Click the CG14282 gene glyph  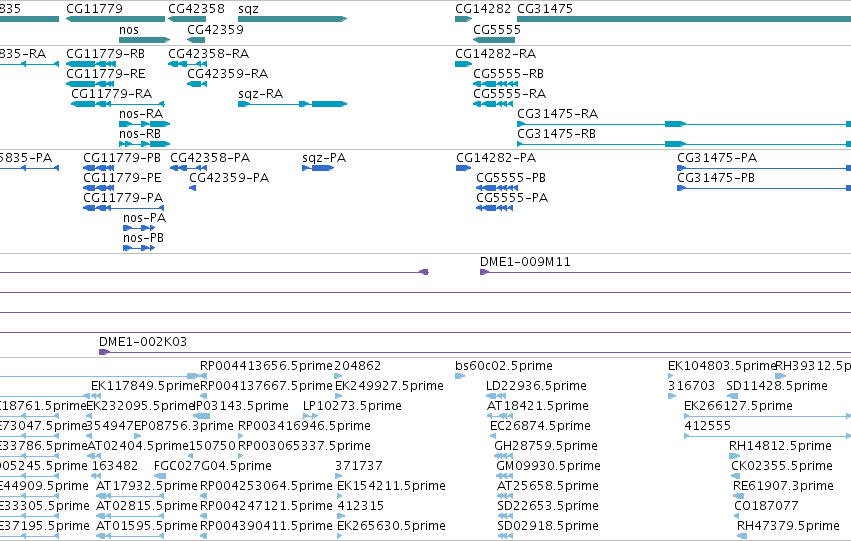[x=463, y=19]
